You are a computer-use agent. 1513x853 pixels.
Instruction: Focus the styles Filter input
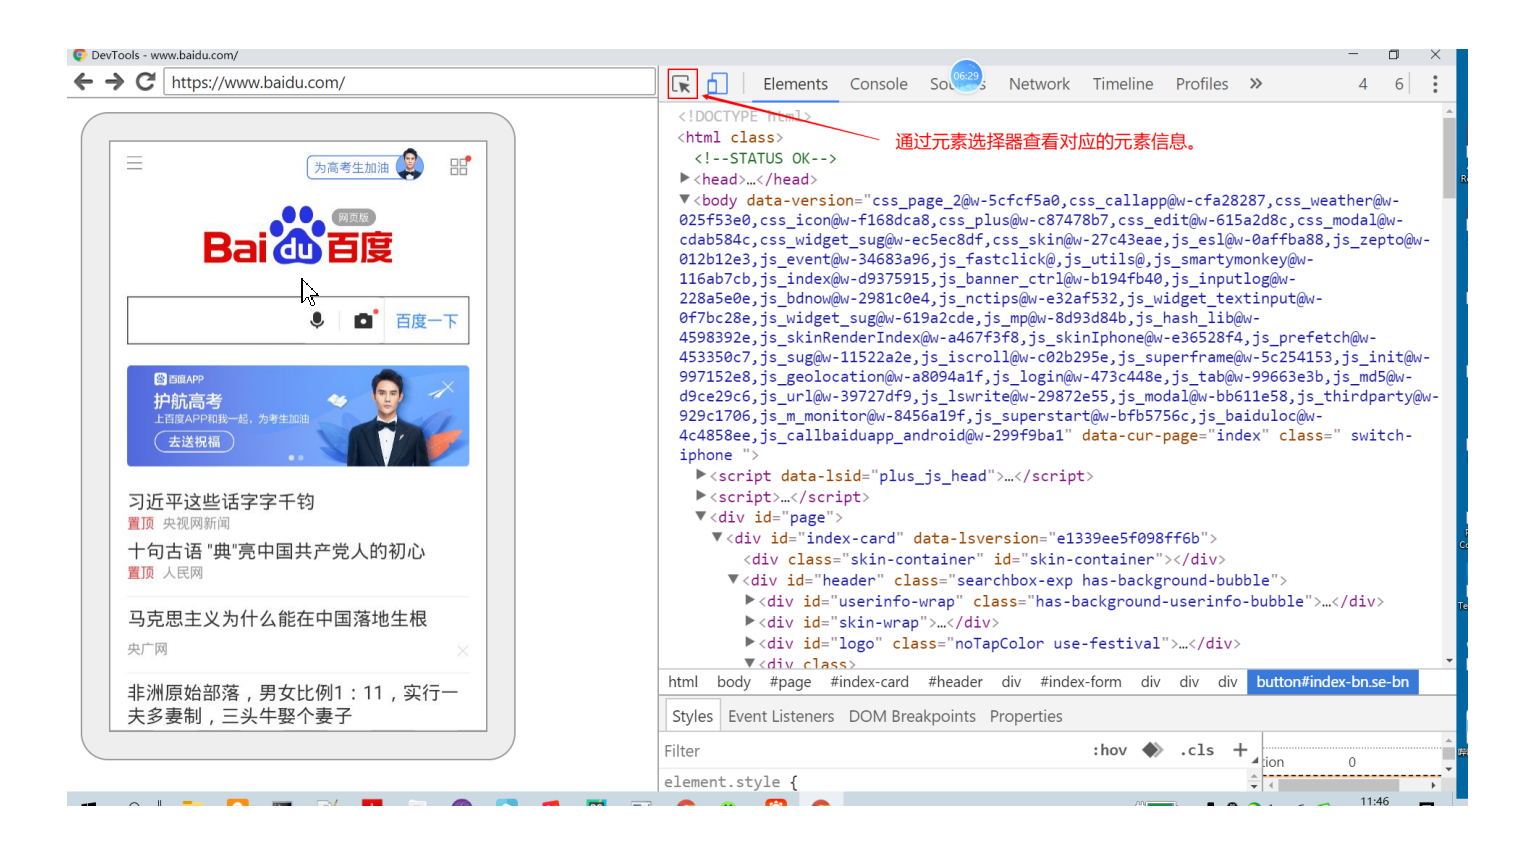(x=870, y=751)
